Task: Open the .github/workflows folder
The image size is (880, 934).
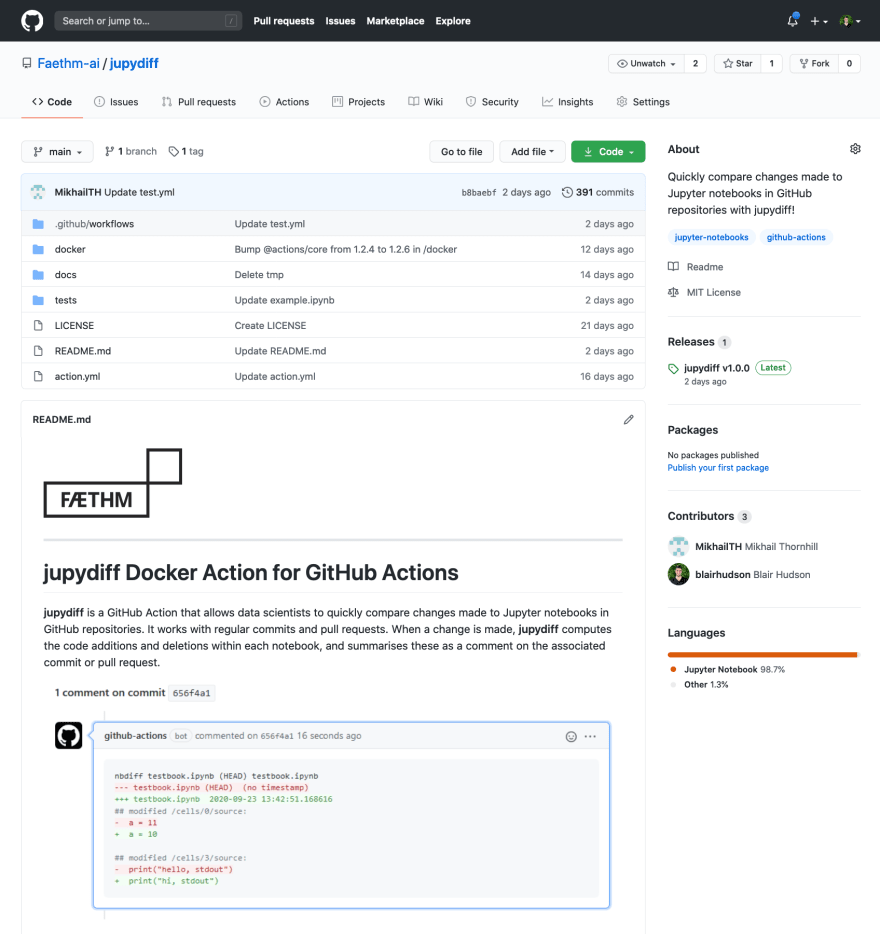Action: click(x=94, y=224)
